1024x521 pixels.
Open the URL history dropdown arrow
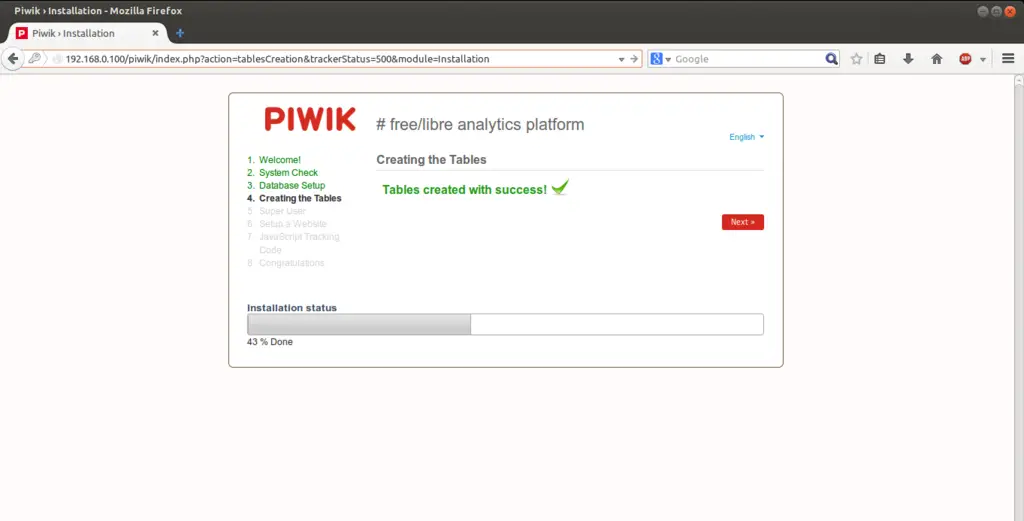point(621,59)
